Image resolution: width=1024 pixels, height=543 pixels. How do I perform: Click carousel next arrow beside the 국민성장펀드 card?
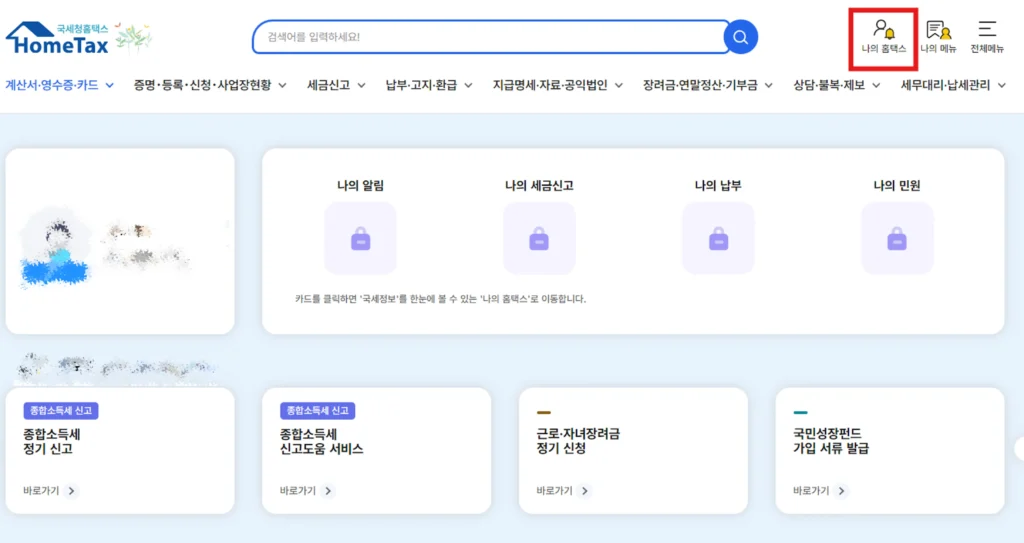click(1019, 450)
